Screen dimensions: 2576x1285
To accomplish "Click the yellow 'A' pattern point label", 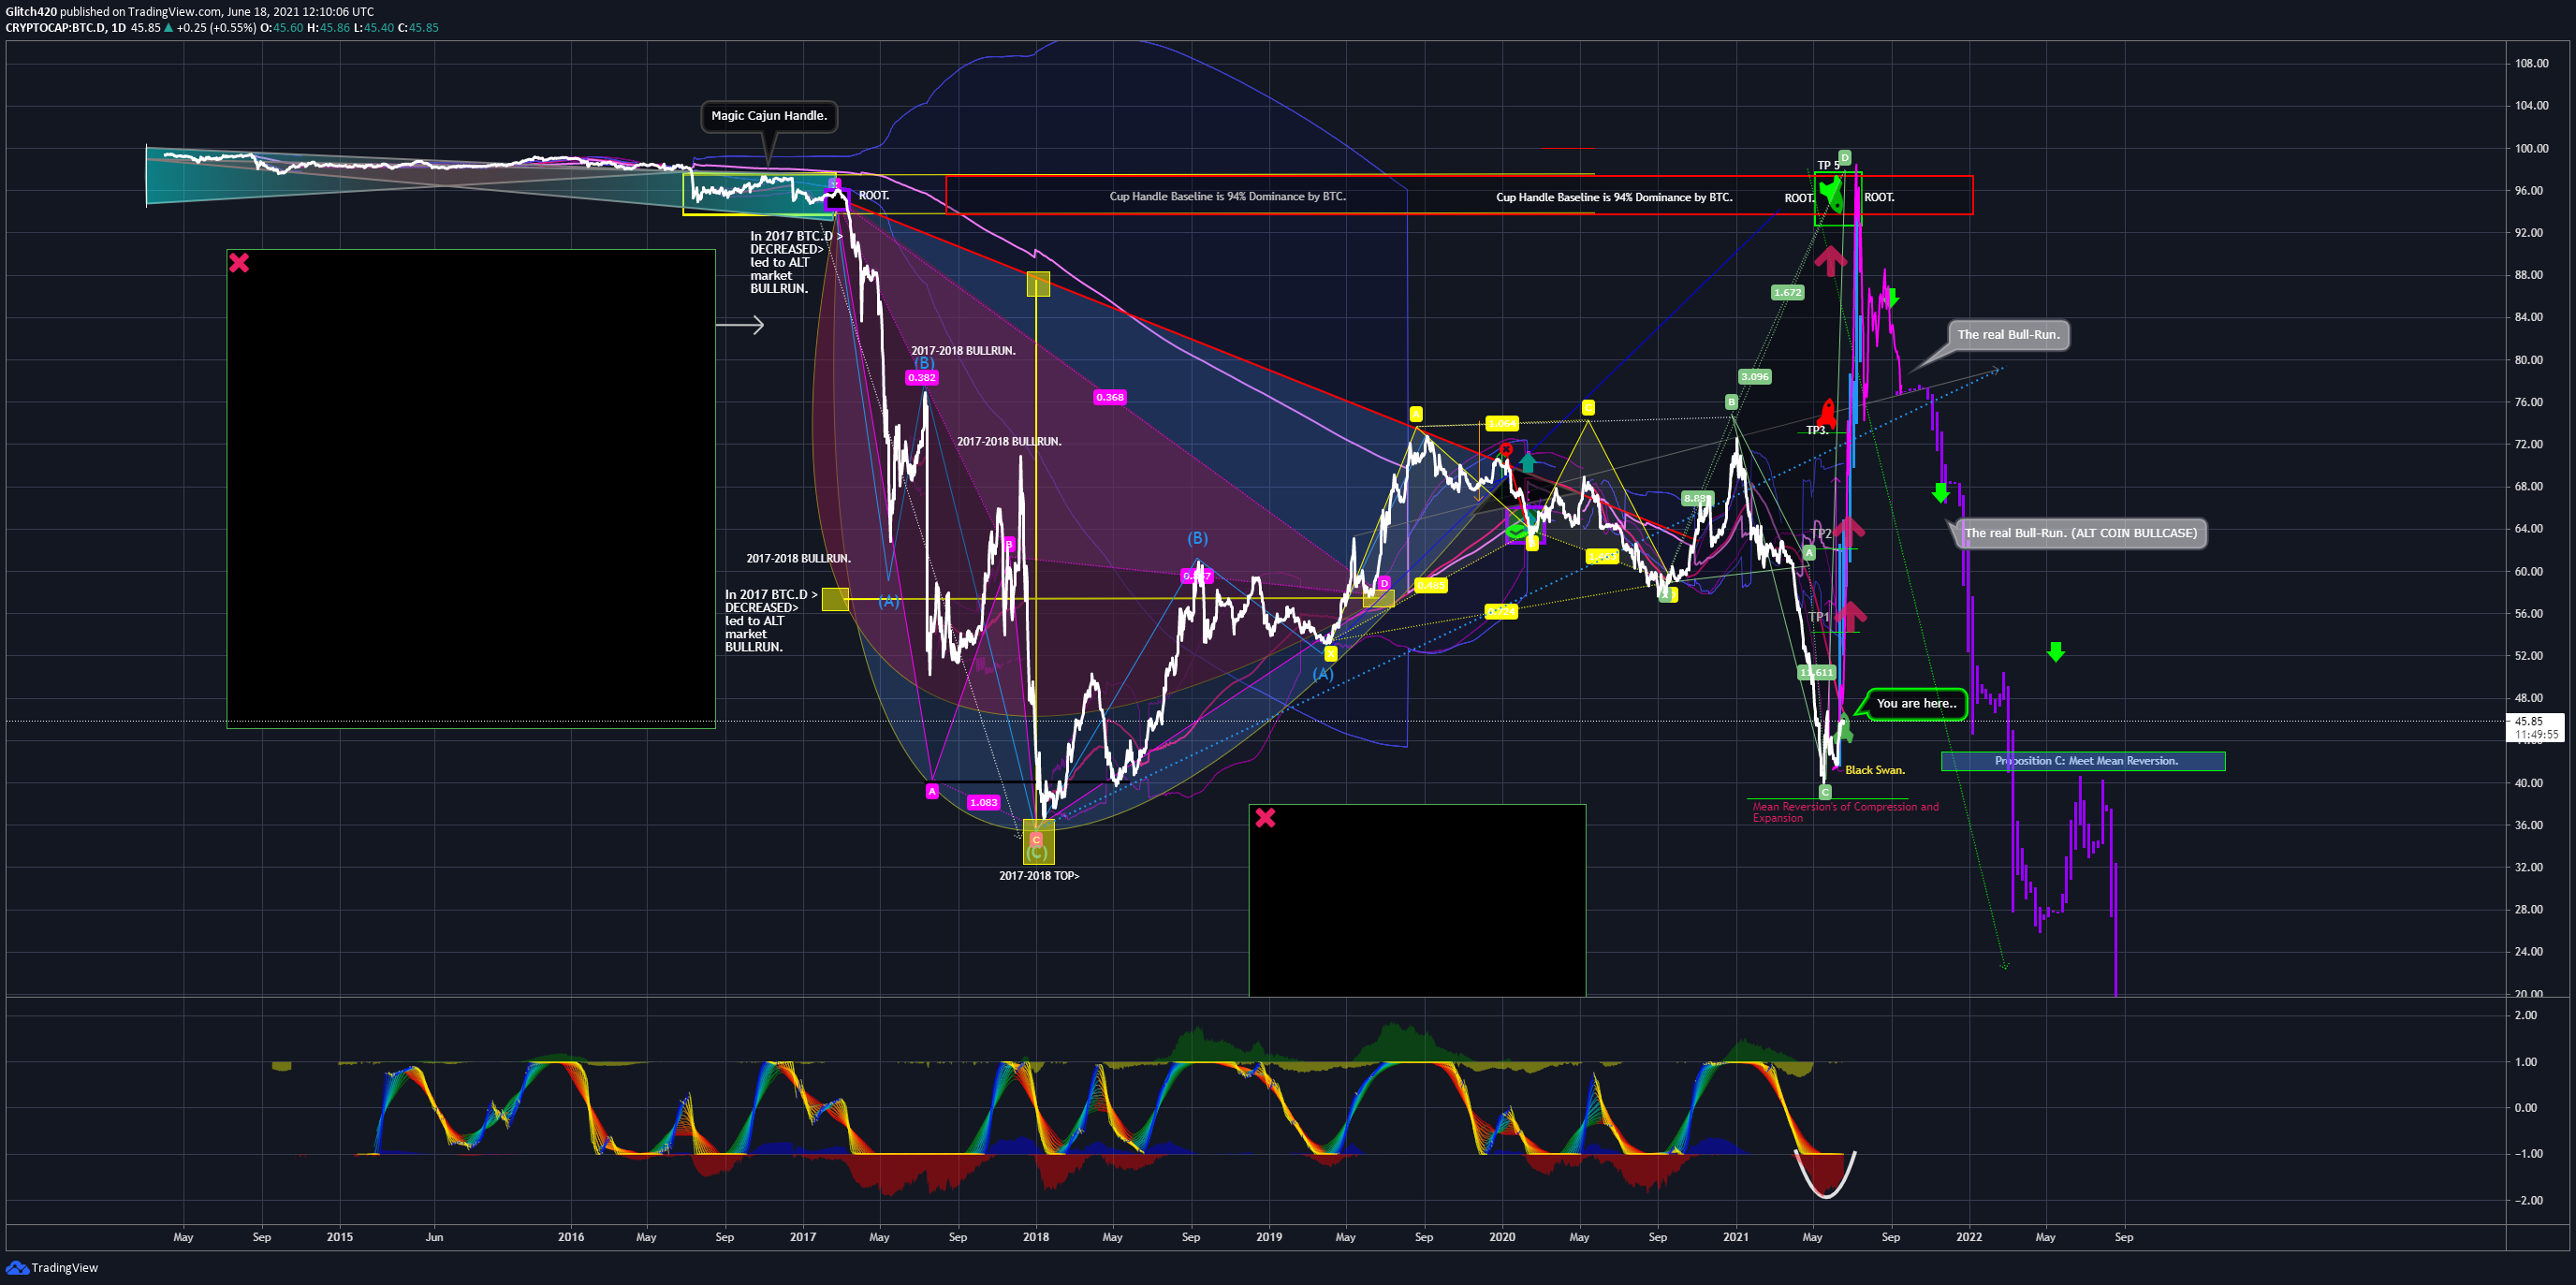I will click(x=1416, y=414).
